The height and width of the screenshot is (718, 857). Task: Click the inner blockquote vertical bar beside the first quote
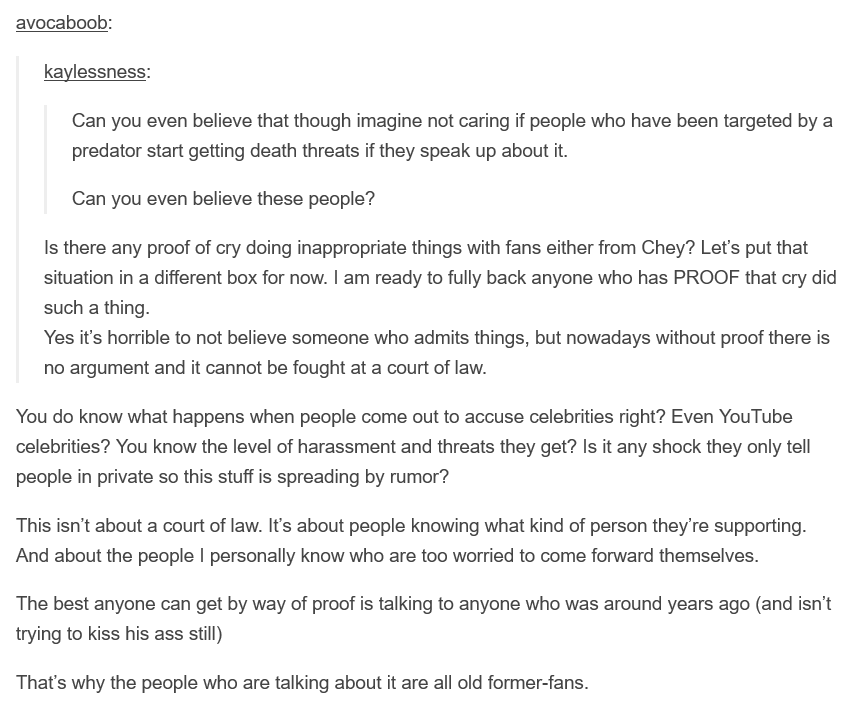tap(45, 159)
